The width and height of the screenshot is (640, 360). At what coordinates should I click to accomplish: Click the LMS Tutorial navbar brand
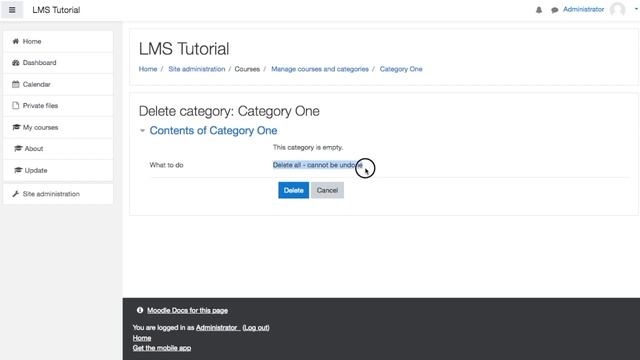point(56,10)
